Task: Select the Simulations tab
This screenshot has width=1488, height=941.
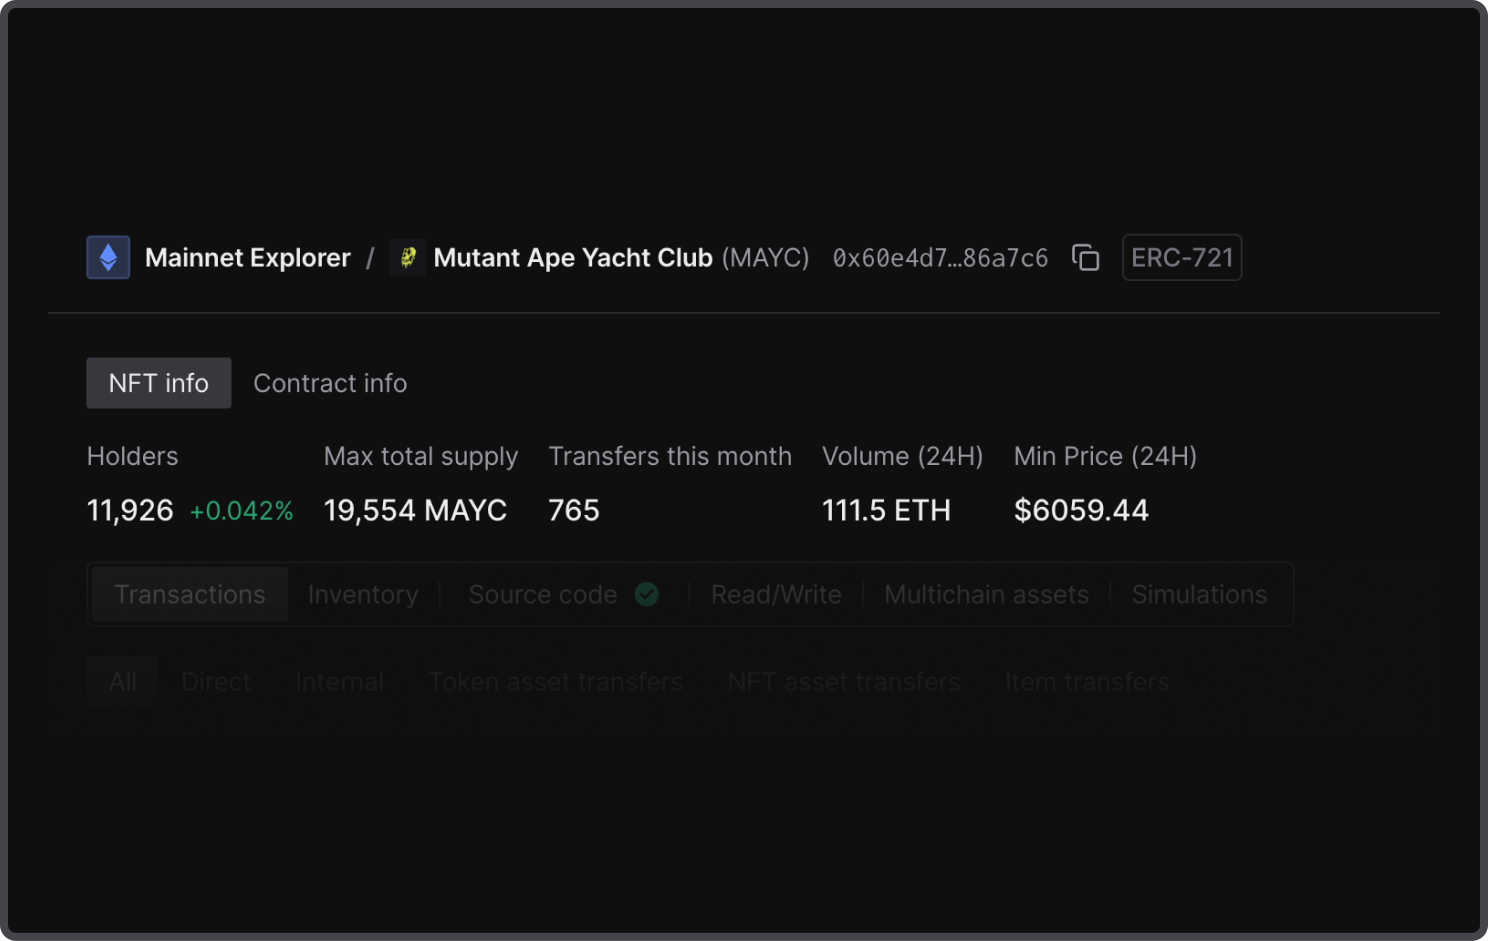Action: pos(1199,594)
